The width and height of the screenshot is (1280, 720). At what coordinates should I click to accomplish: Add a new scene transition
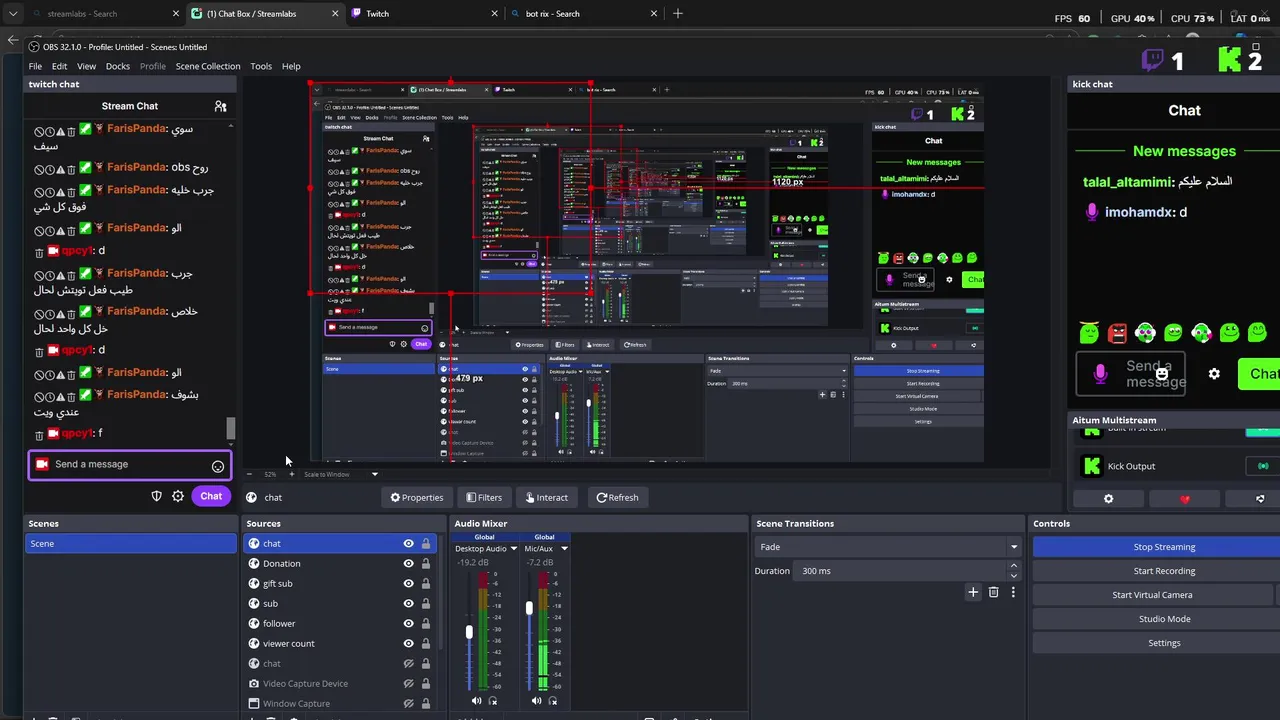pyautogui.click(x=973, y=592)
